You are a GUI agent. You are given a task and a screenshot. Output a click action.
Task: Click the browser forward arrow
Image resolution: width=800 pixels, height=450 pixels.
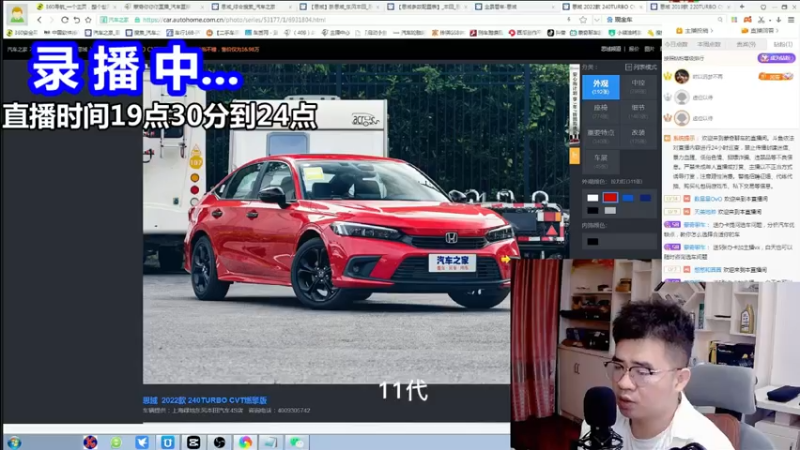tap(52, 20)
